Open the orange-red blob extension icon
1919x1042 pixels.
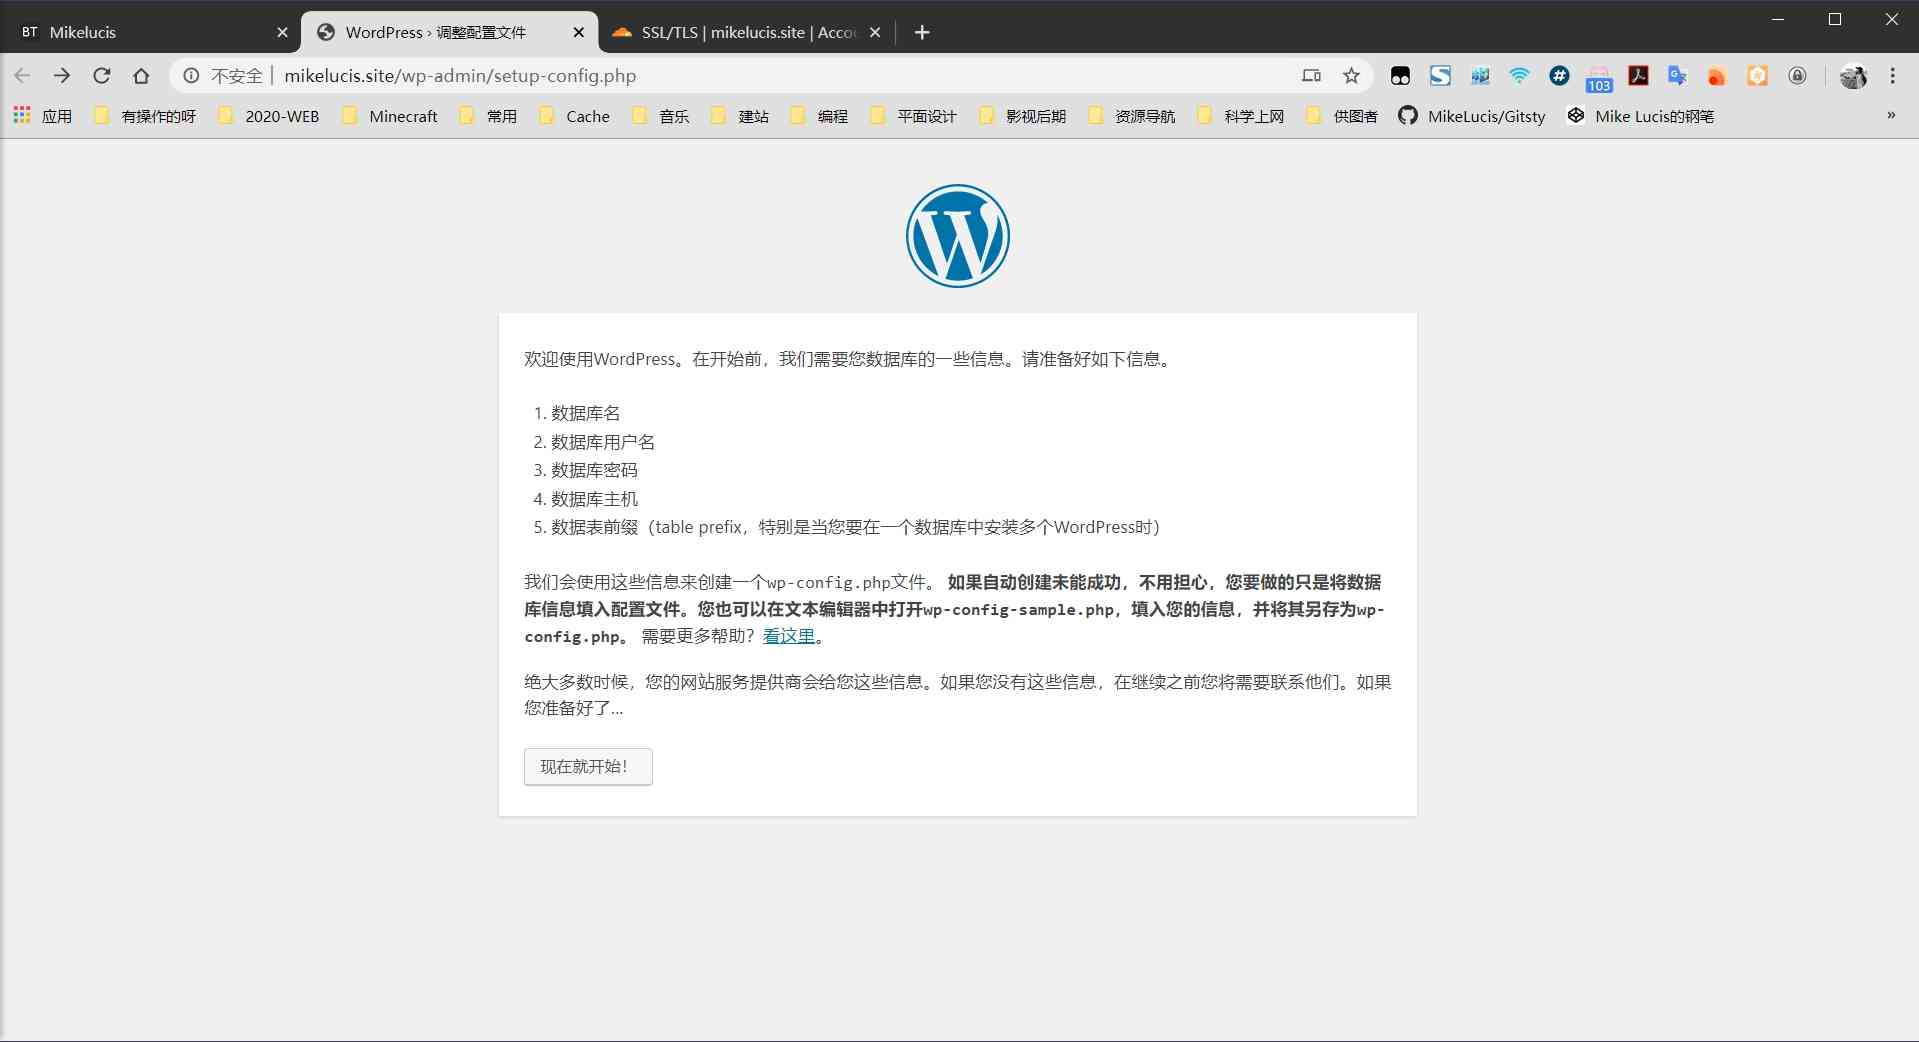[x=1717, y=75]
